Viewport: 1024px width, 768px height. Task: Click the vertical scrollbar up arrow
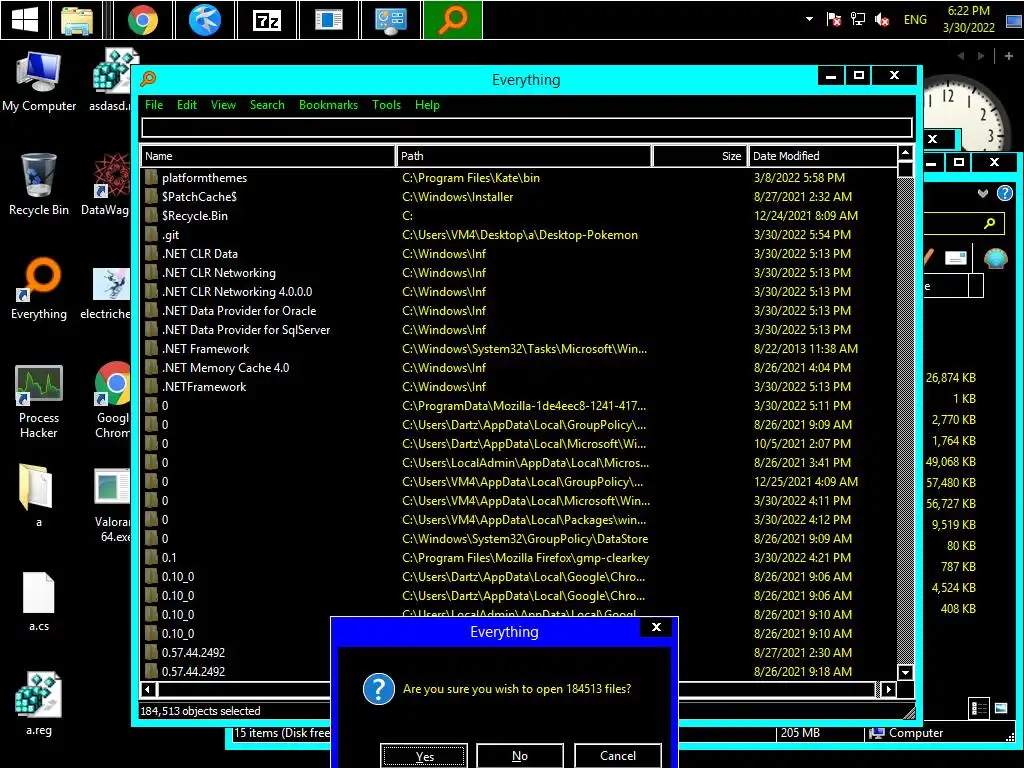point(905,153)
